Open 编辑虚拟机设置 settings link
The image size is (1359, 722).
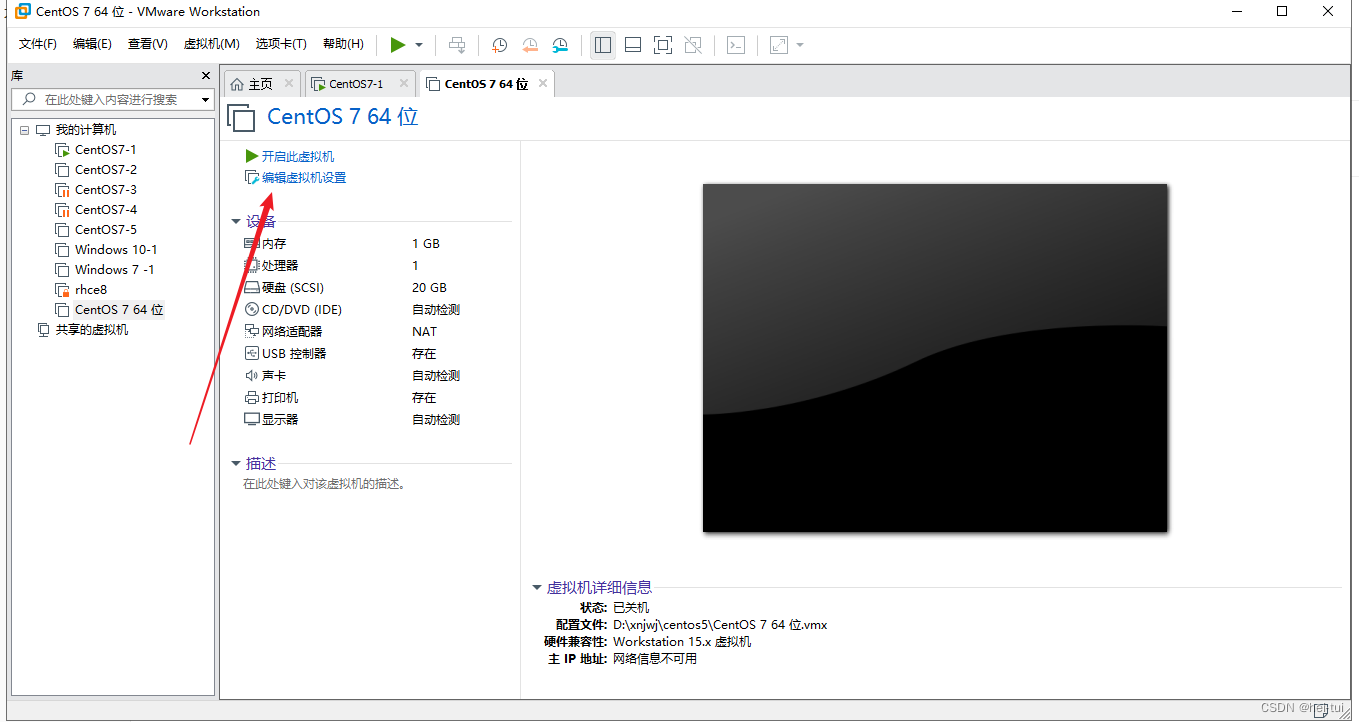[303, 177]
